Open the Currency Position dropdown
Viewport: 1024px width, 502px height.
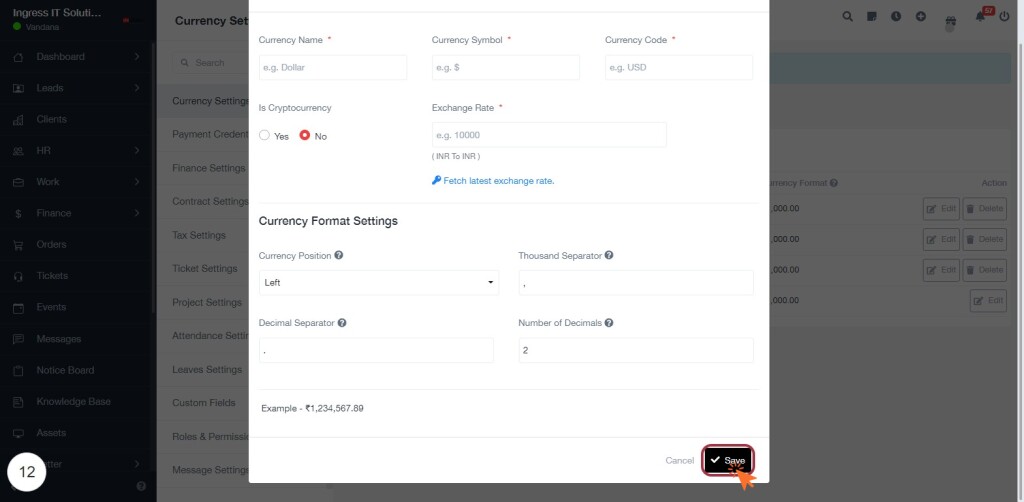pyautogui.click(x=379, y=283)
